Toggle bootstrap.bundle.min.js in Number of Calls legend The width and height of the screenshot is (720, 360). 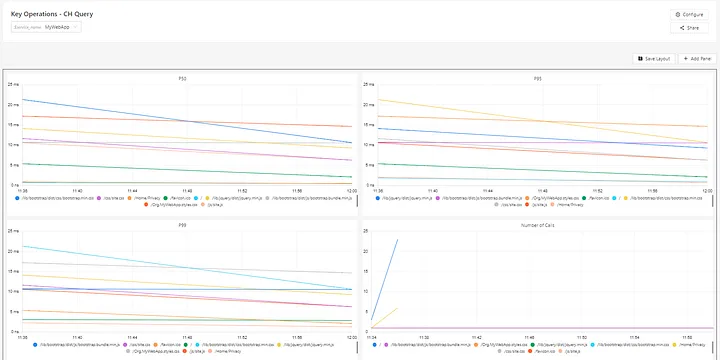coord(428,344)
